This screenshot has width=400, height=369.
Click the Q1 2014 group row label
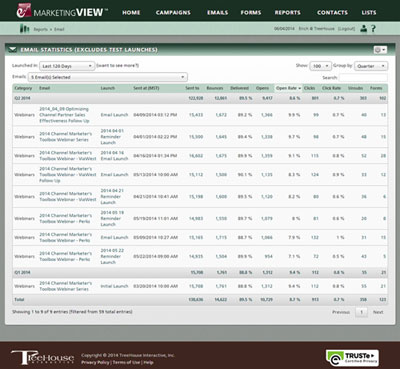coord(22,273)
